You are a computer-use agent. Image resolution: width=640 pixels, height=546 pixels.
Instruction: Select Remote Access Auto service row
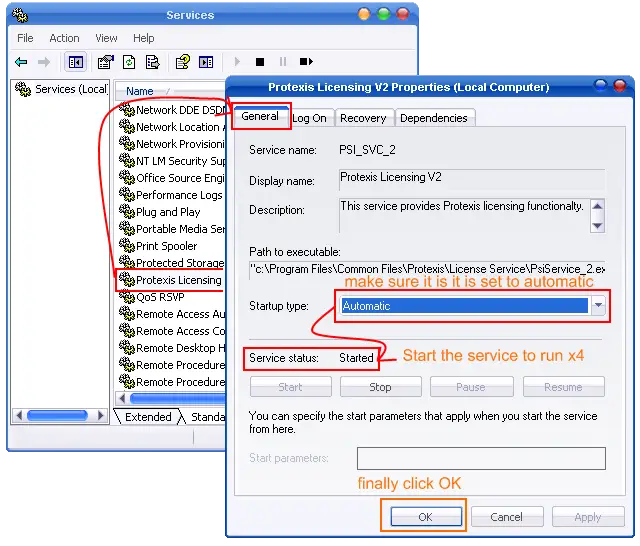(x=171, y=314)
